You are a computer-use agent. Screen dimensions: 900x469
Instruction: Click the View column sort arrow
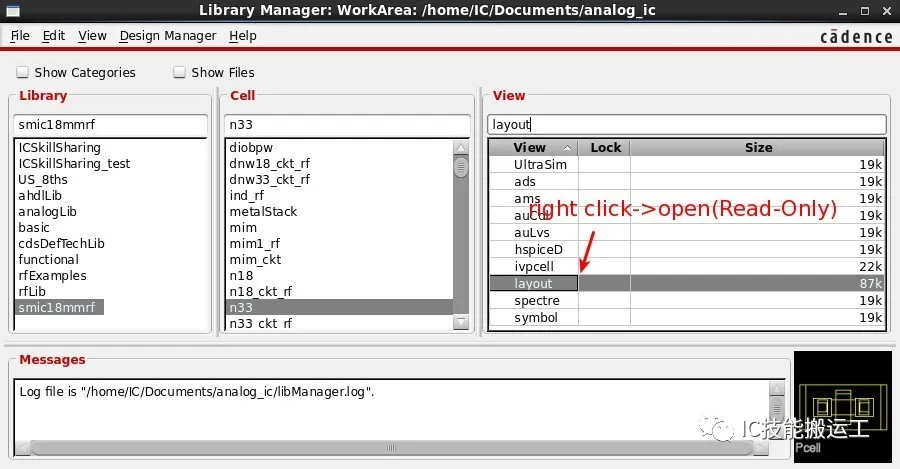point(567,148)
